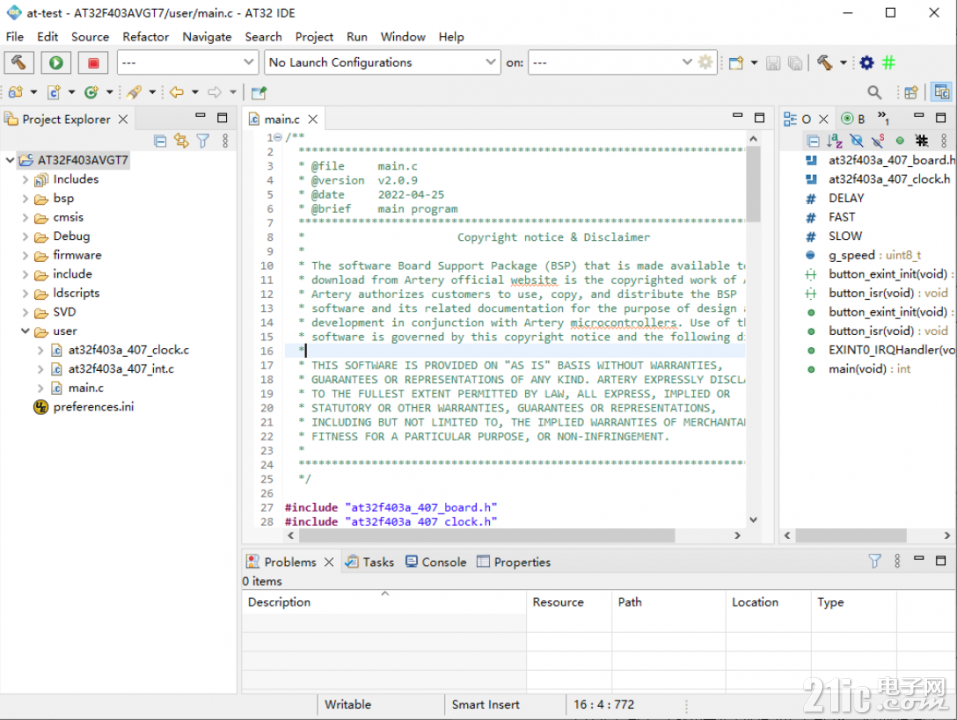Toggle hide fields in the Outline toolbar
Image resolution: width=957 pixels, height=720 pixels.
pos(856,141)
